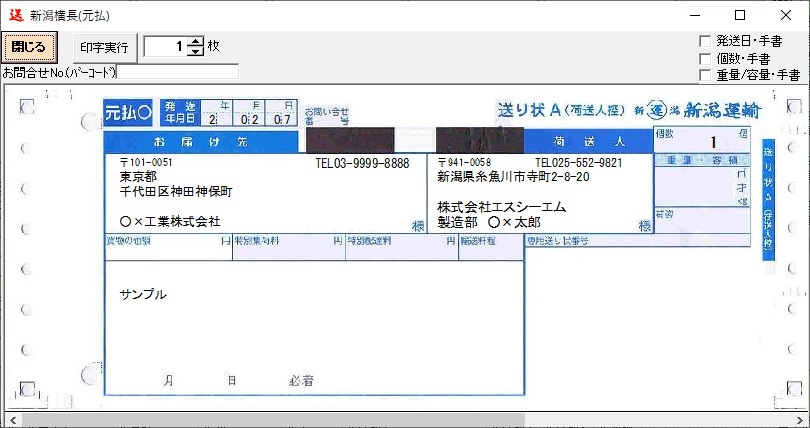Click the サンプル text in the item area
The height and width of the screenshot is (428, 810).
[x=143, y=295]
